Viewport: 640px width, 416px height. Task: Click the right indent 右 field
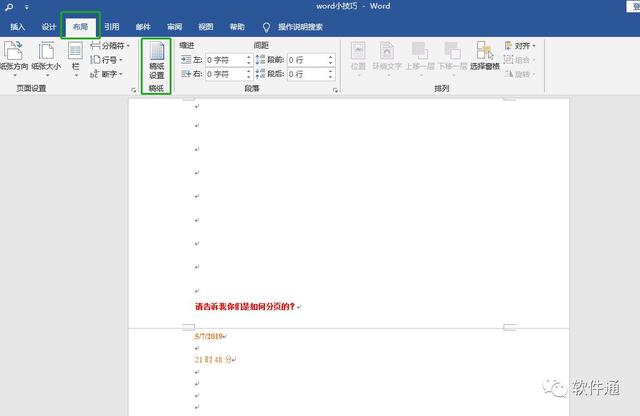229,74
